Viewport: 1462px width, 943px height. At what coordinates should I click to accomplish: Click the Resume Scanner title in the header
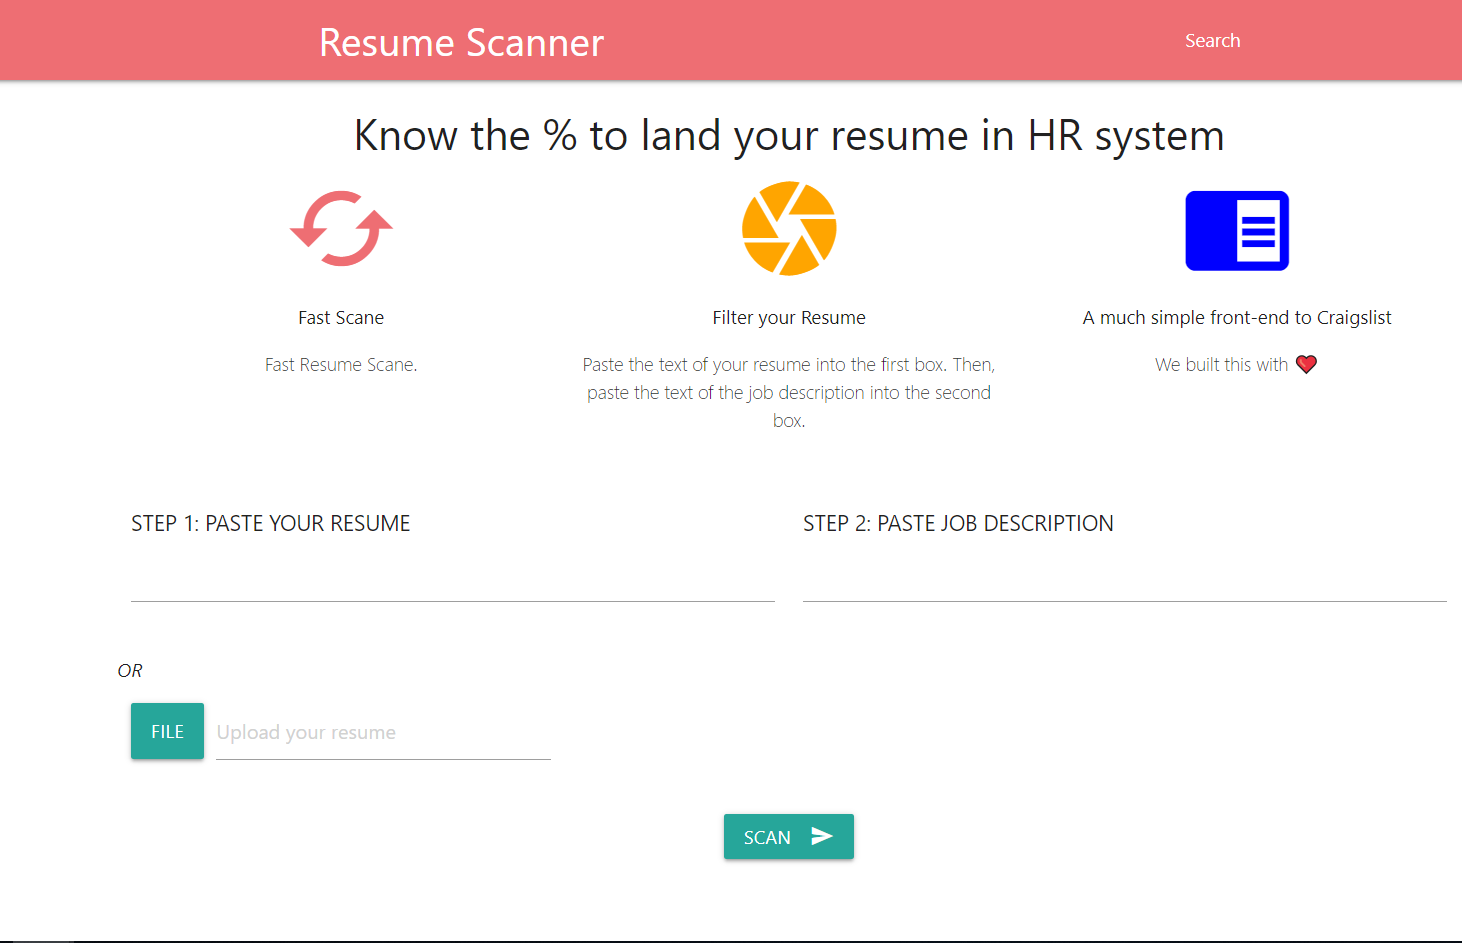click(461, 42)
